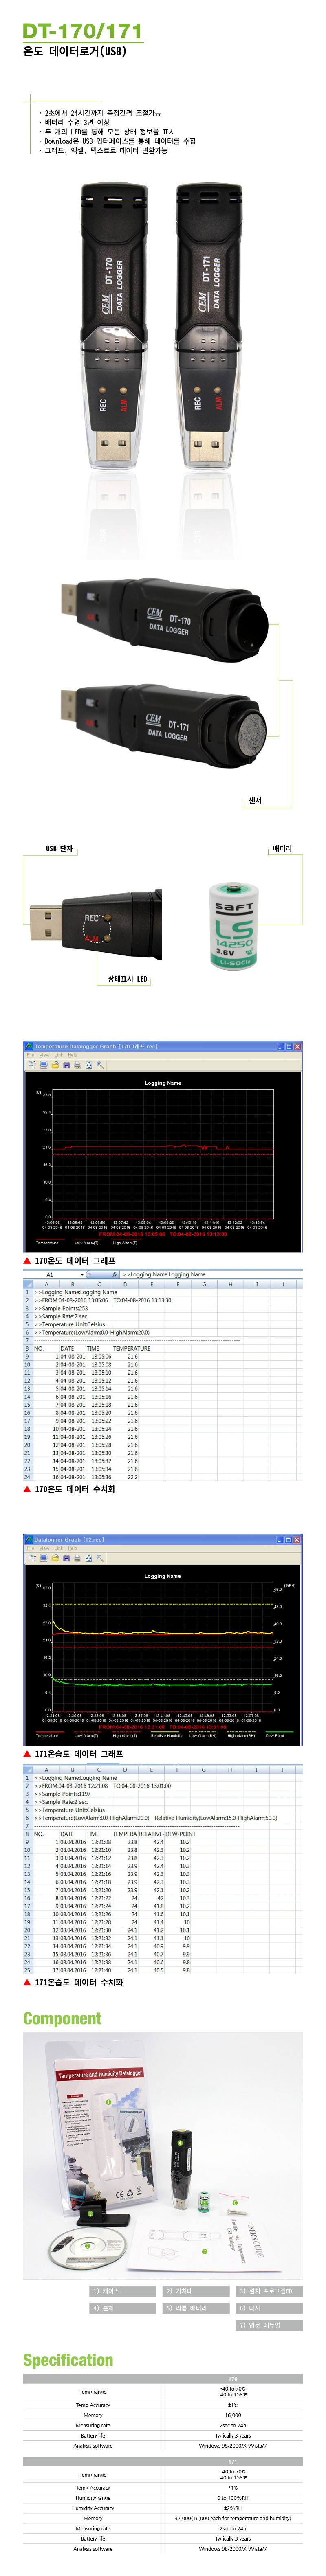
Task: Click the '5) 리튬 배터리' component label
Action: [186, 2308]
